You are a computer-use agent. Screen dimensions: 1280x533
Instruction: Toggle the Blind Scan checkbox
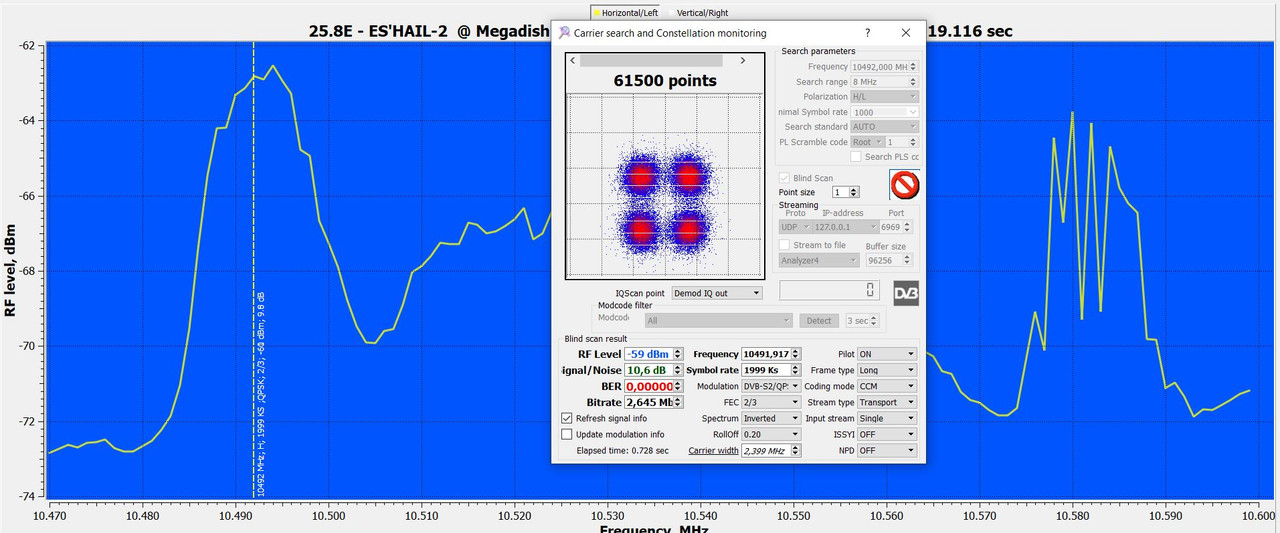point(785,178)
